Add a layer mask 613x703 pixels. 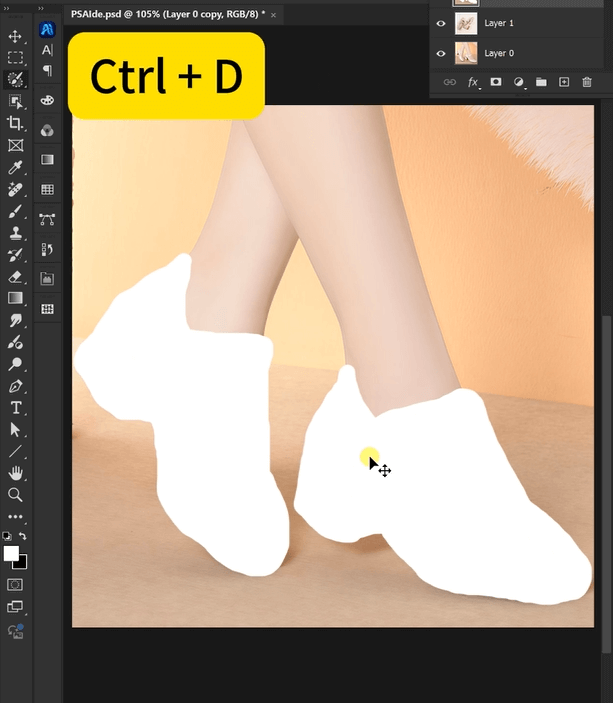pyautogui.click(x=496, y=82)
